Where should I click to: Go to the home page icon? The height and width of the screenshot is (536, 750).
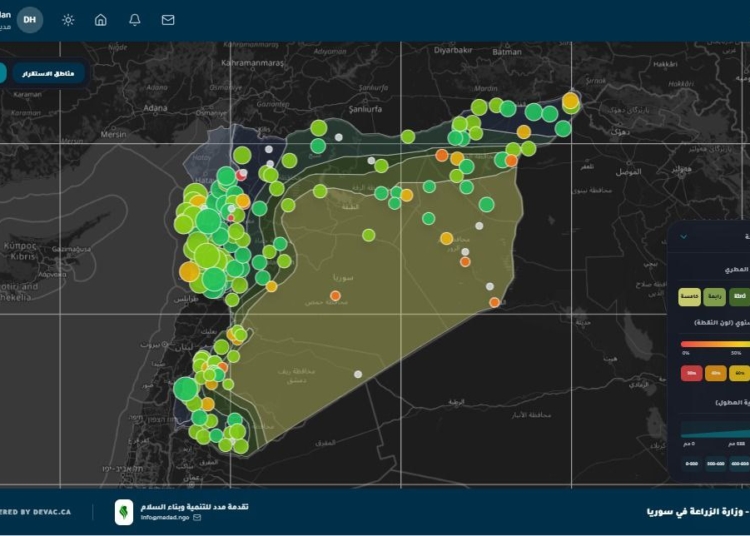[x=101, y=20]
